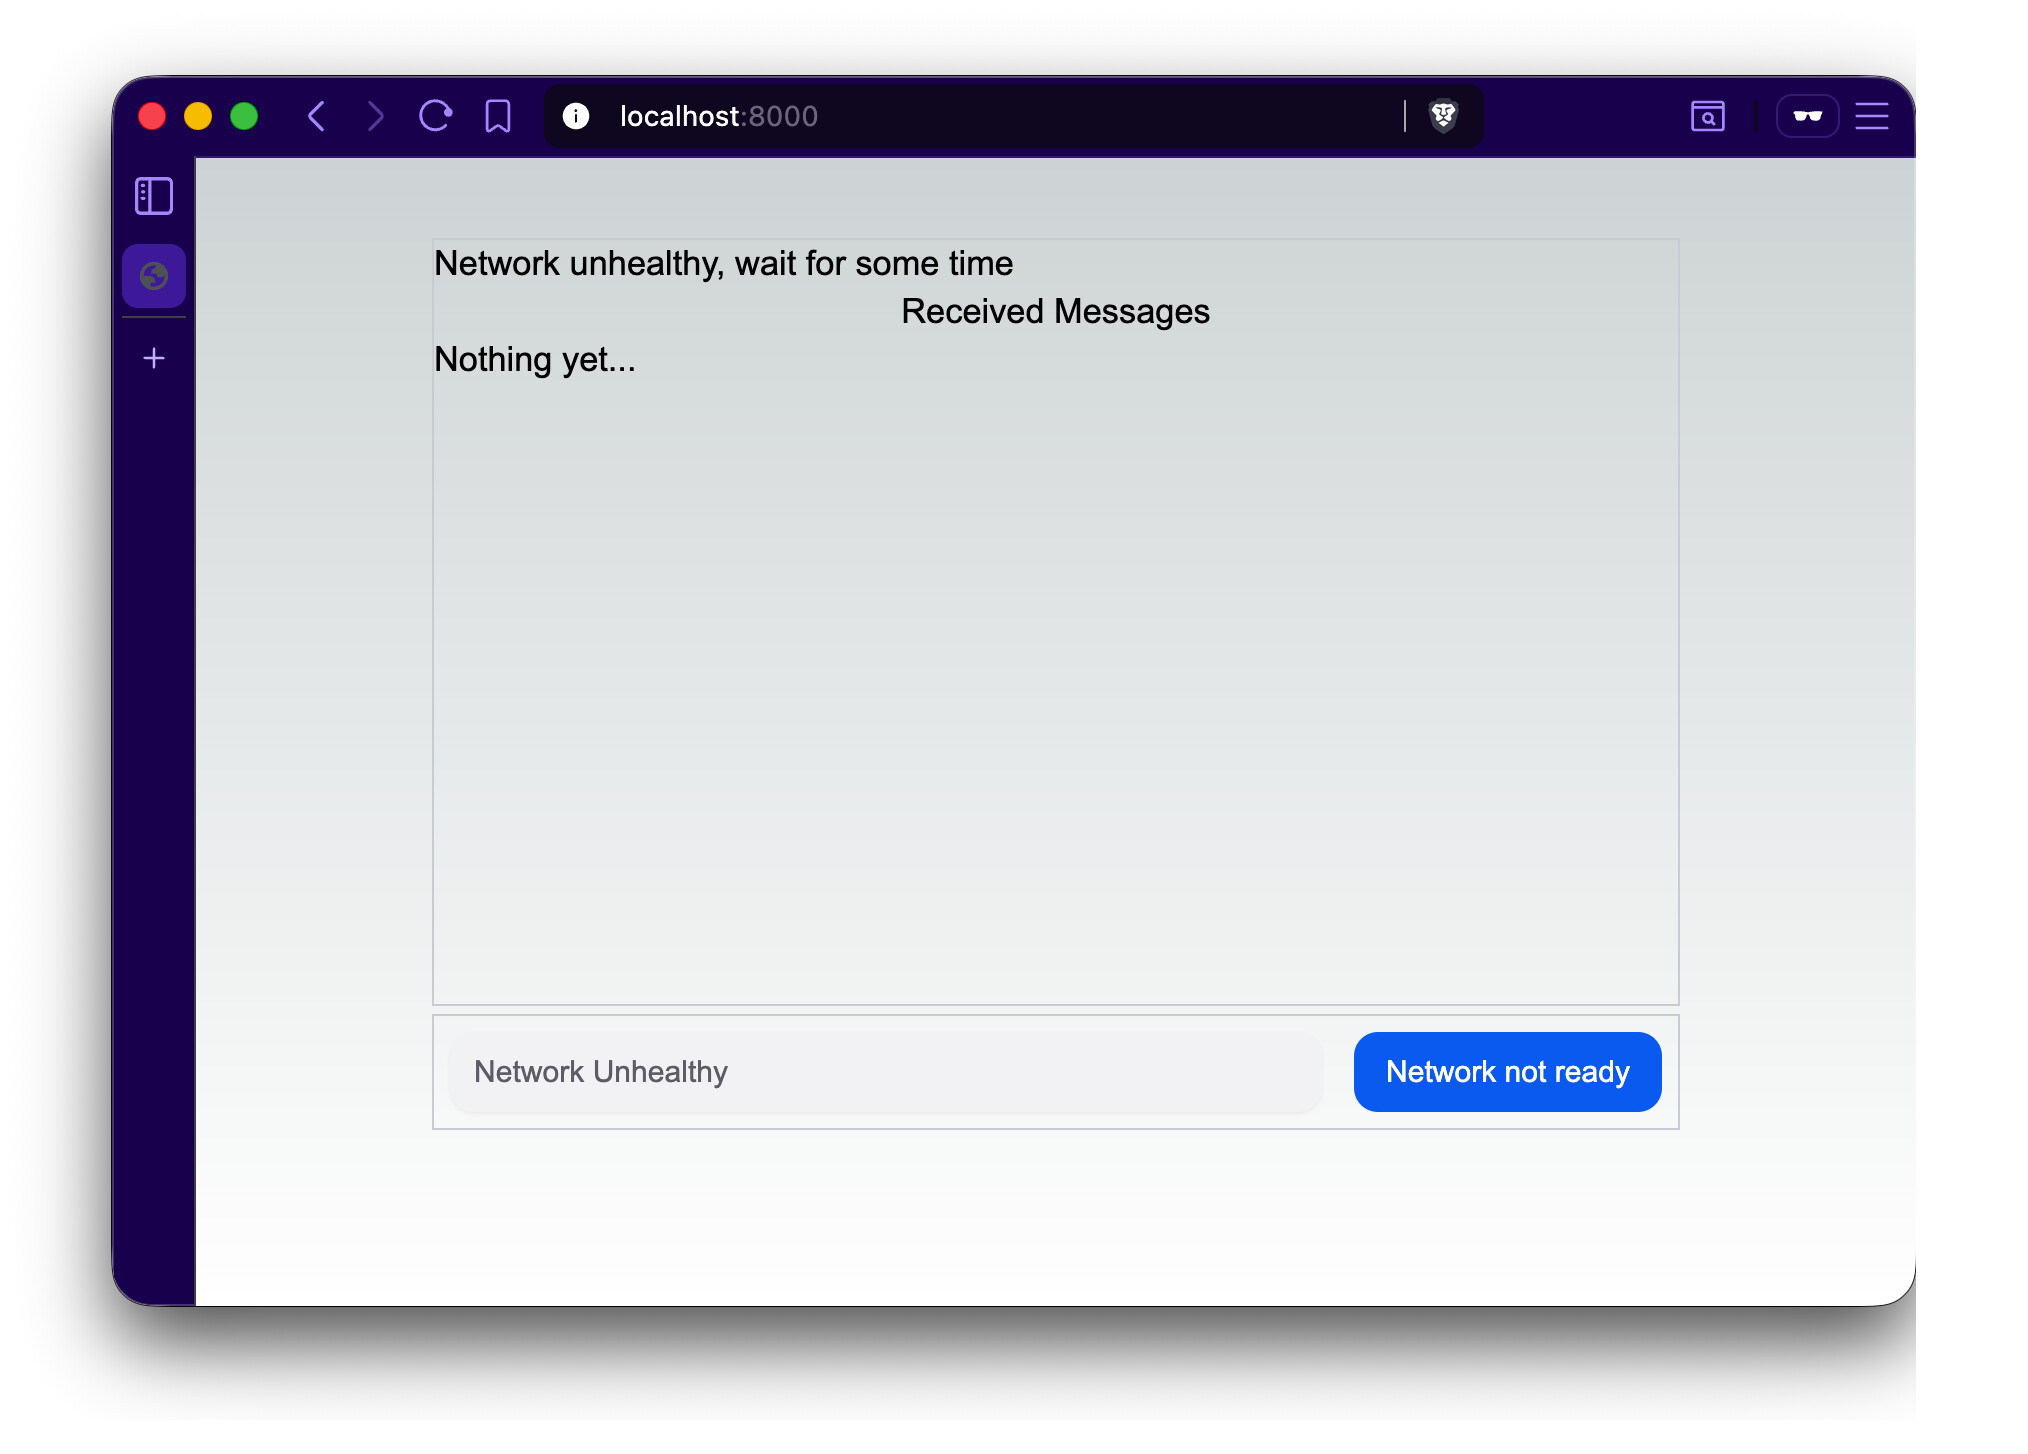Maximize window with green button
The image size is (2028, 1454).
tap(244, 116)
